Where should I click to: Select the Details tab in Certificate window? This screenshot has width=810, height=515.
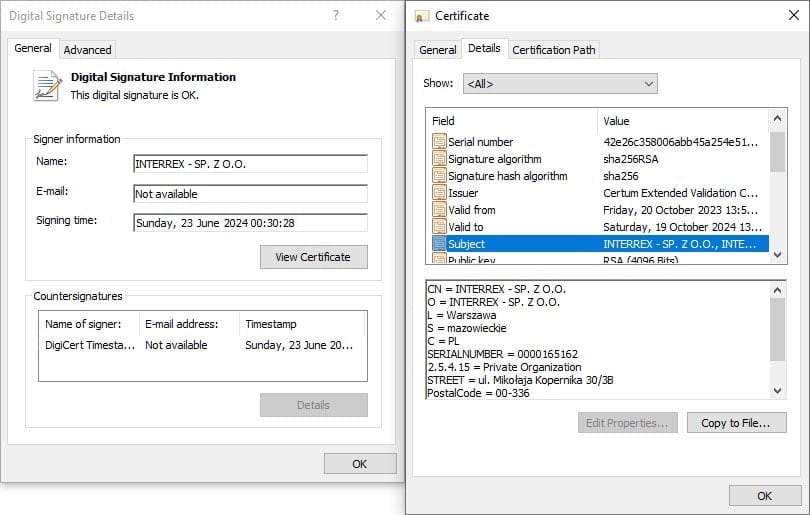484,48
